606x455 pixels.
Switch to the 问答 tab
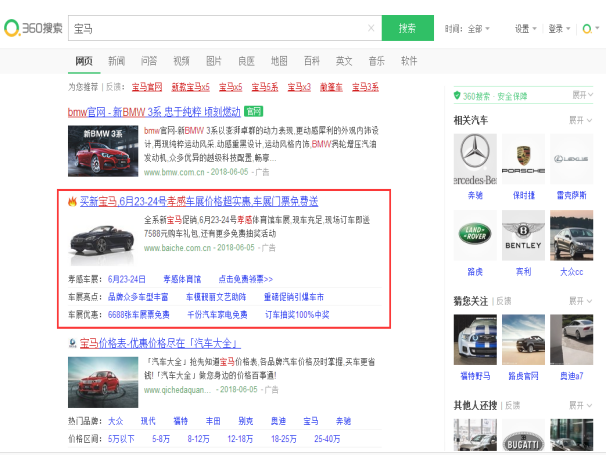tap(149, 61)
